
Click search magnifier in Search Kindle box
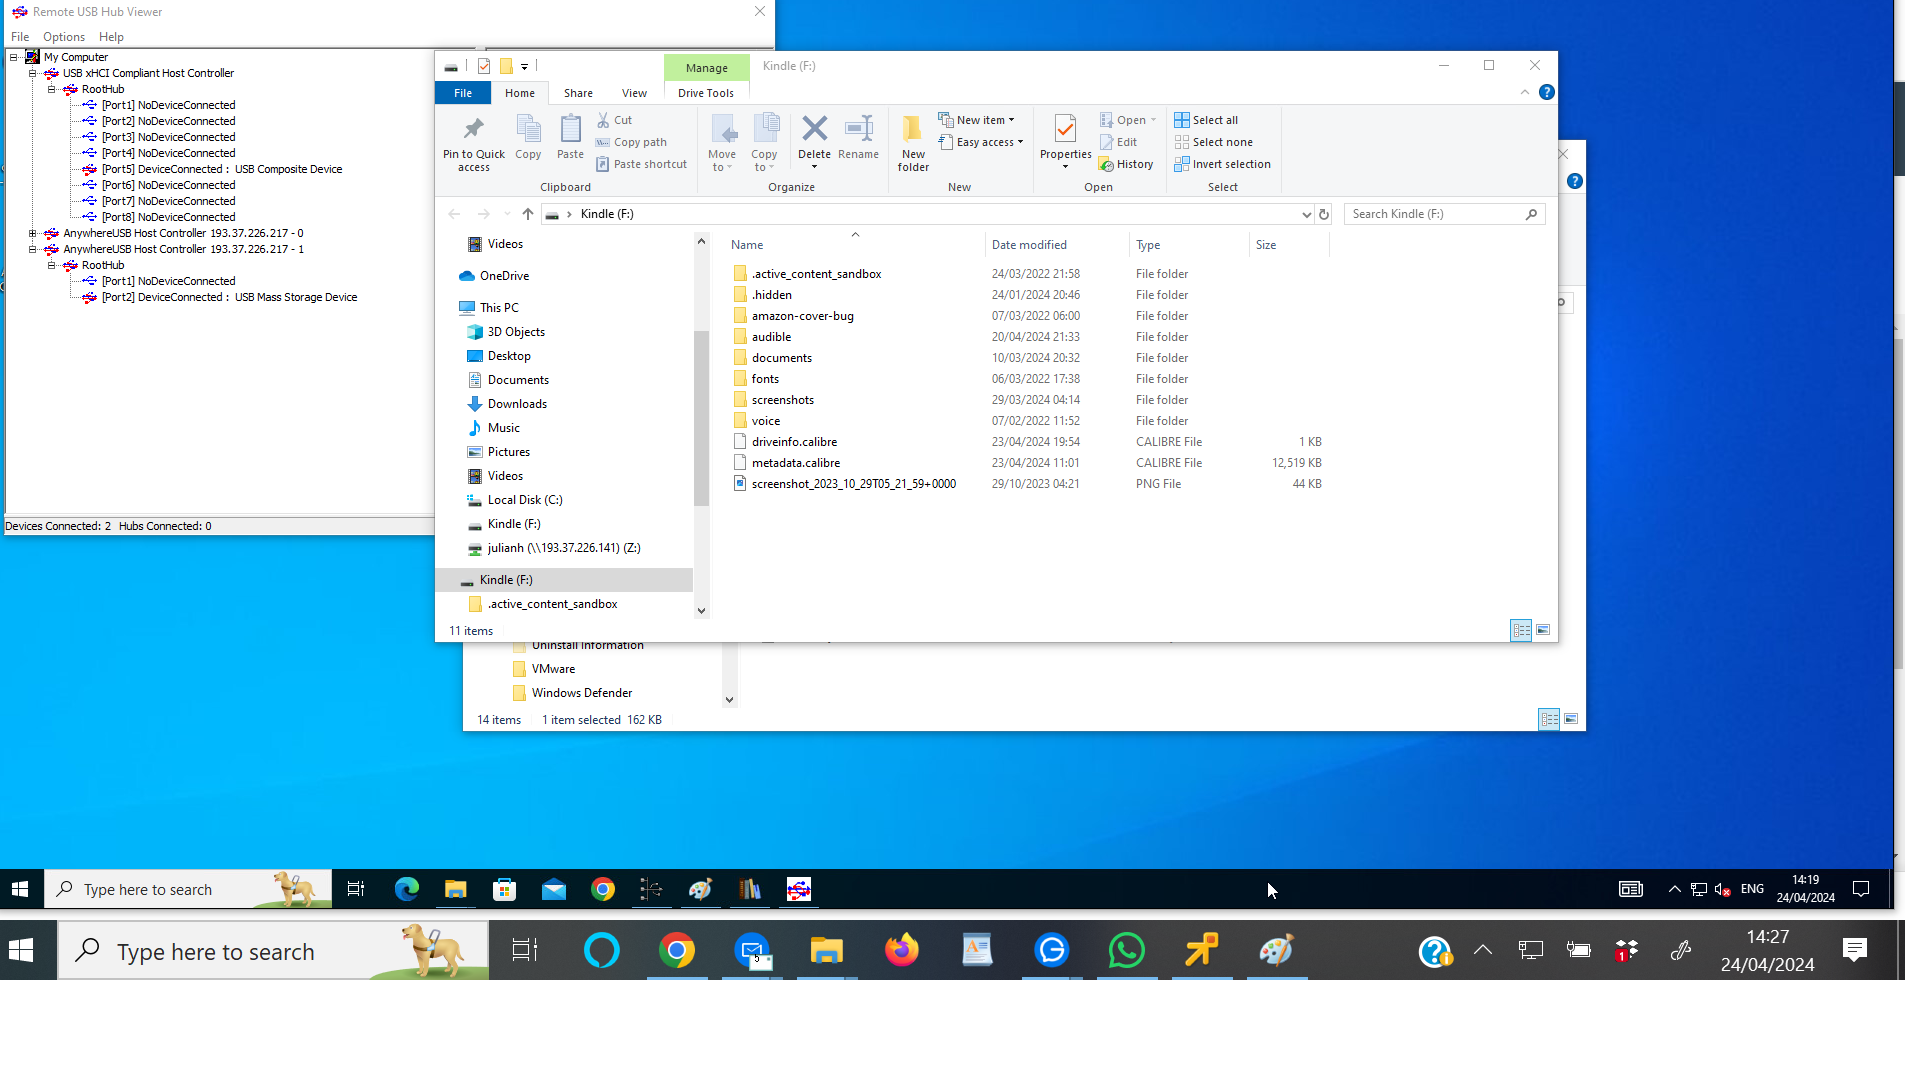1531,214
